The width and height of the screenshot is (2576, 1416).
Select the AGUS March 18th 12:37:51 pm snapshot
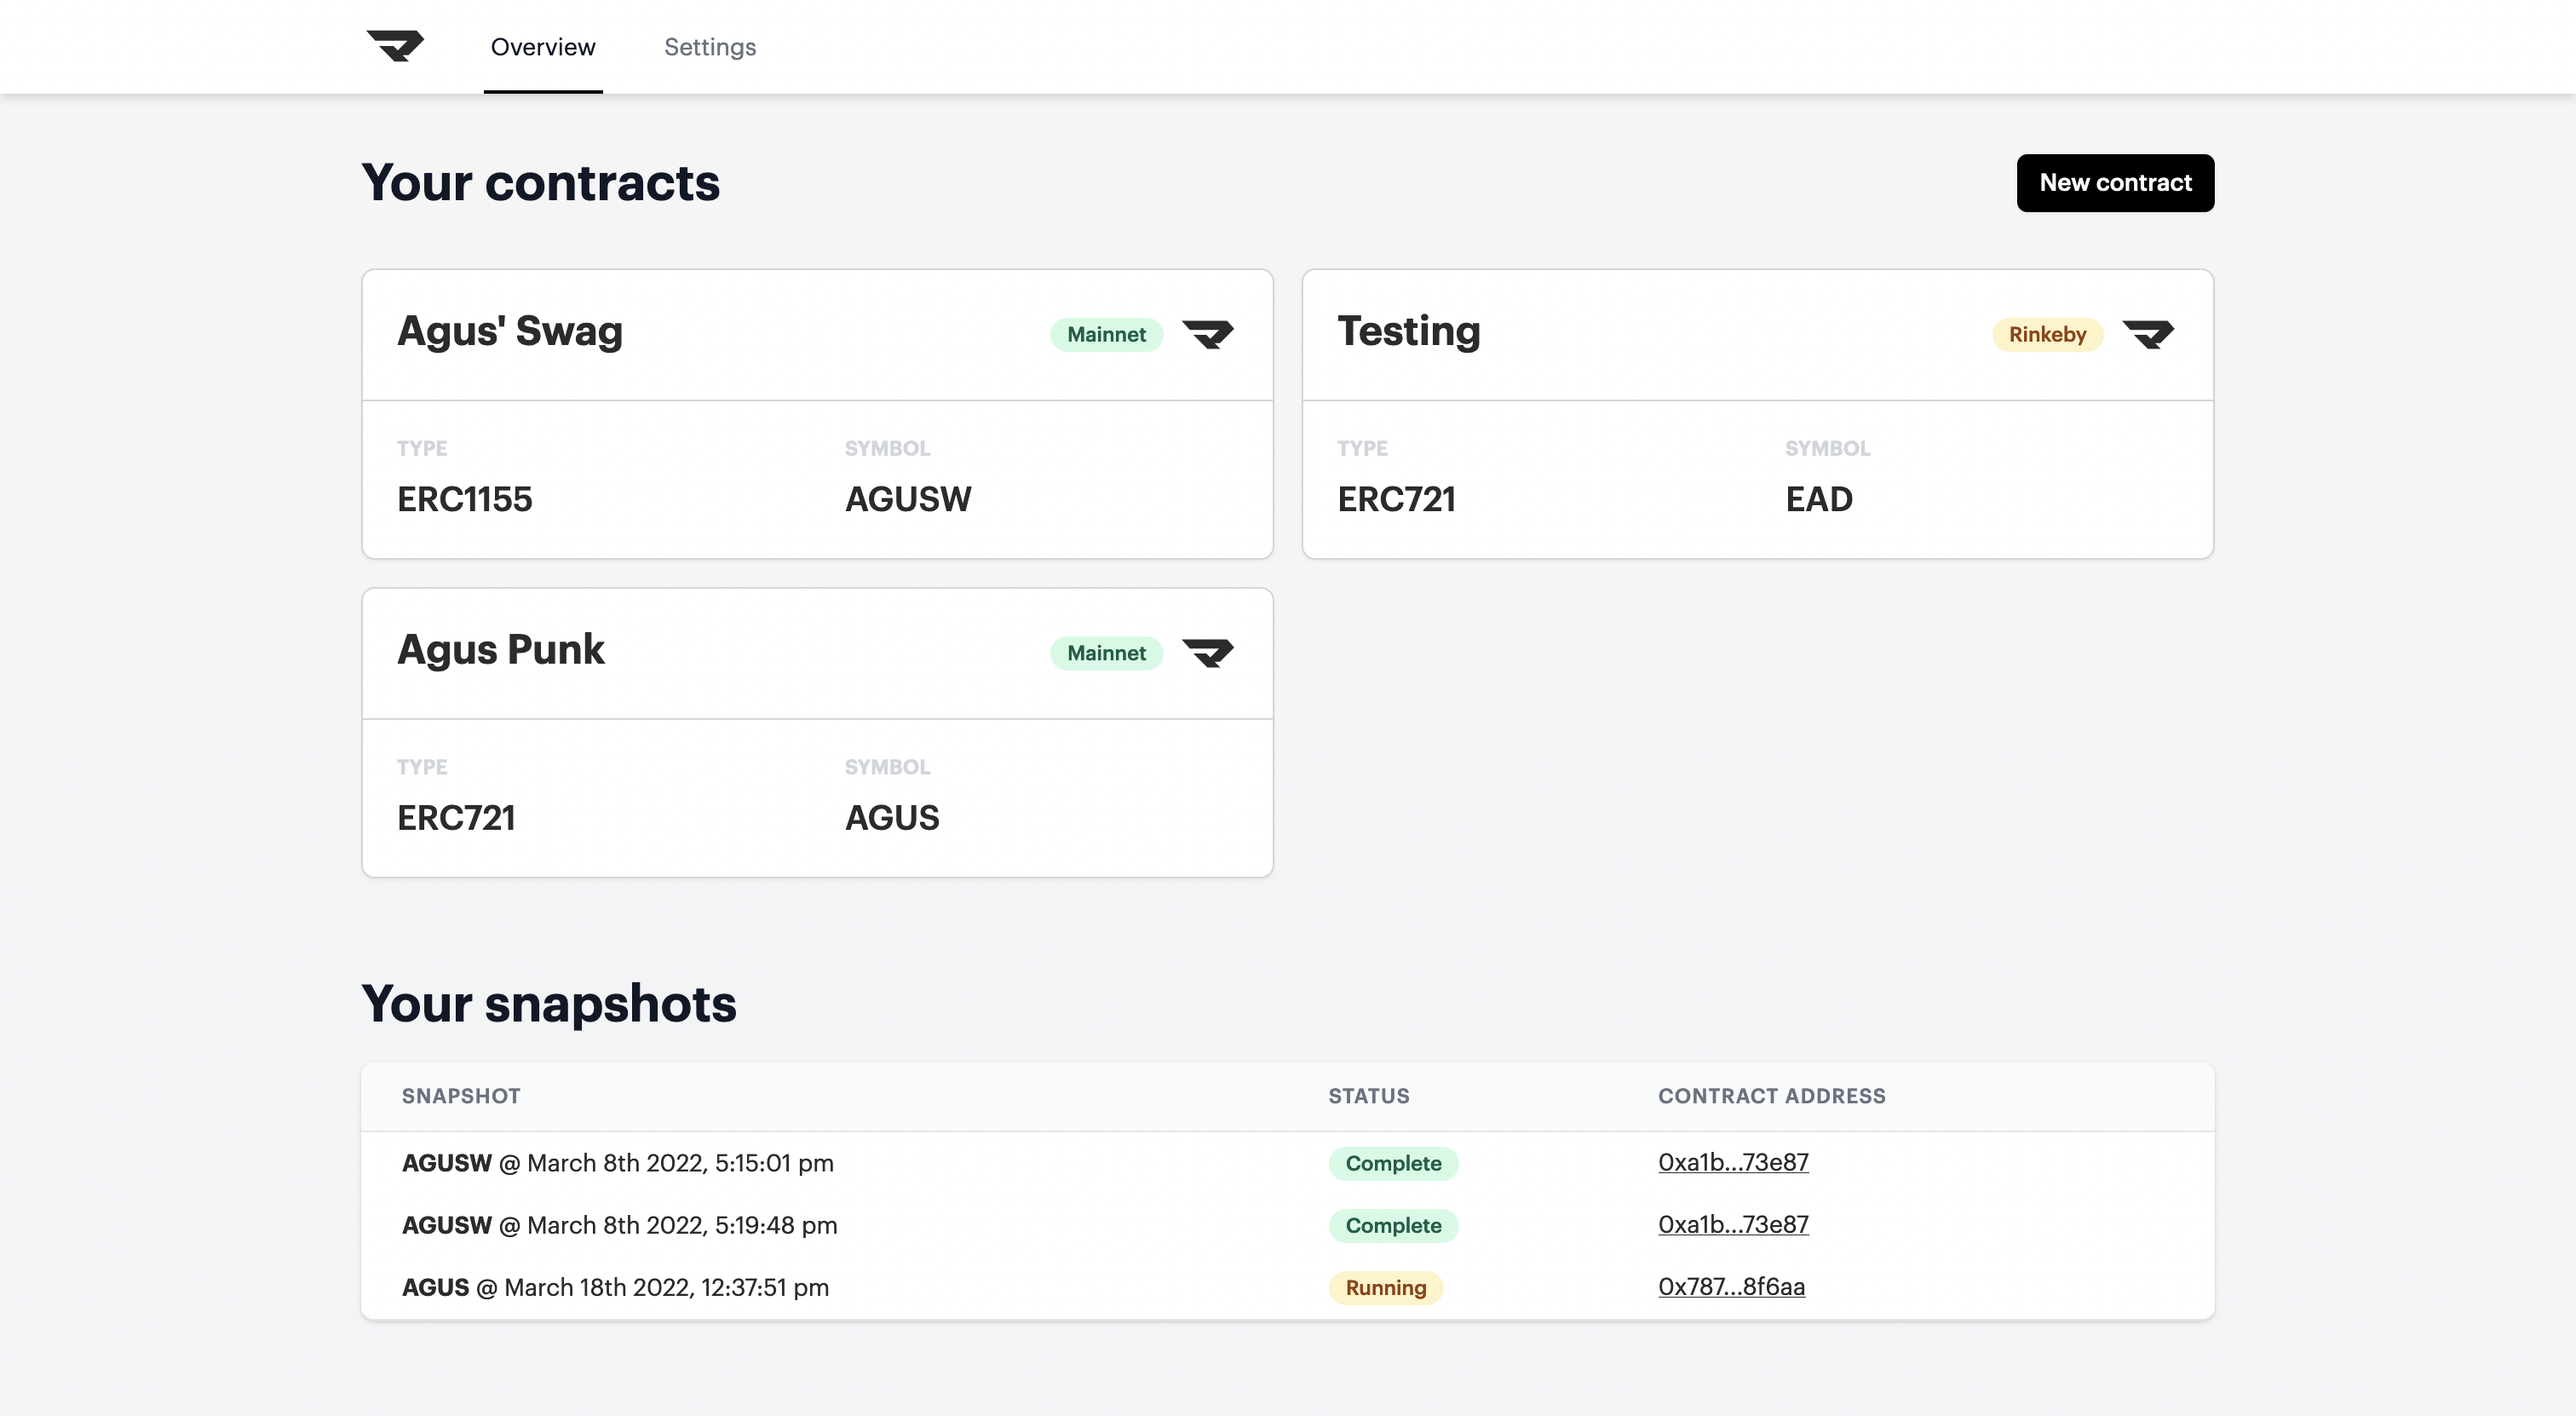click(x=616, y=1287)
